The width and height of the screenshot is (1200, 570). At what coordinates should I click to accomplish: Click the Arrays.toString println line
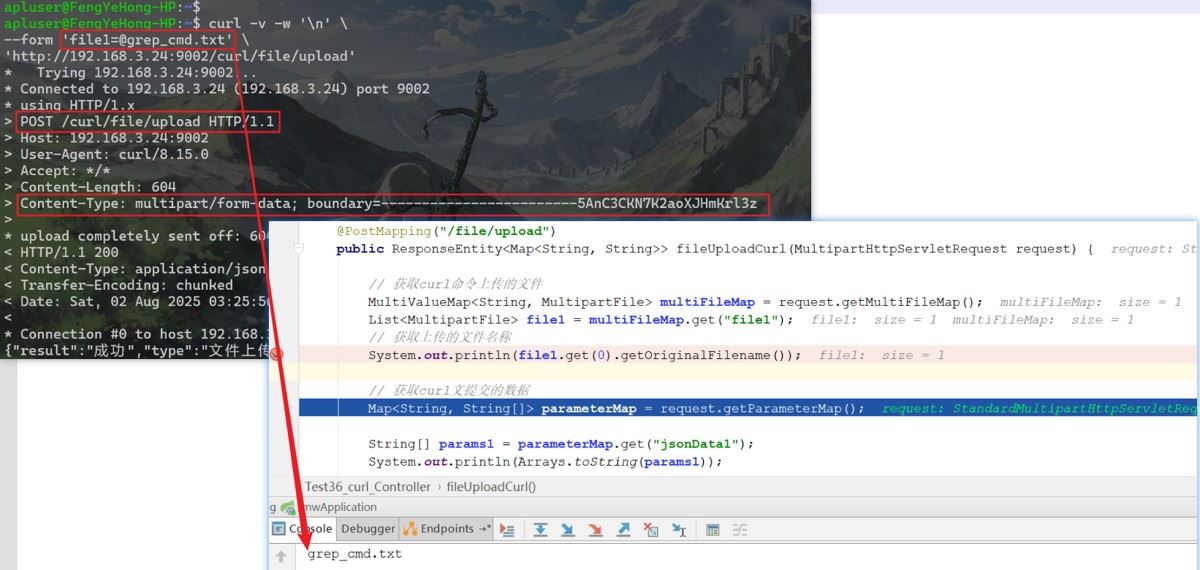[x=545, y=462]
